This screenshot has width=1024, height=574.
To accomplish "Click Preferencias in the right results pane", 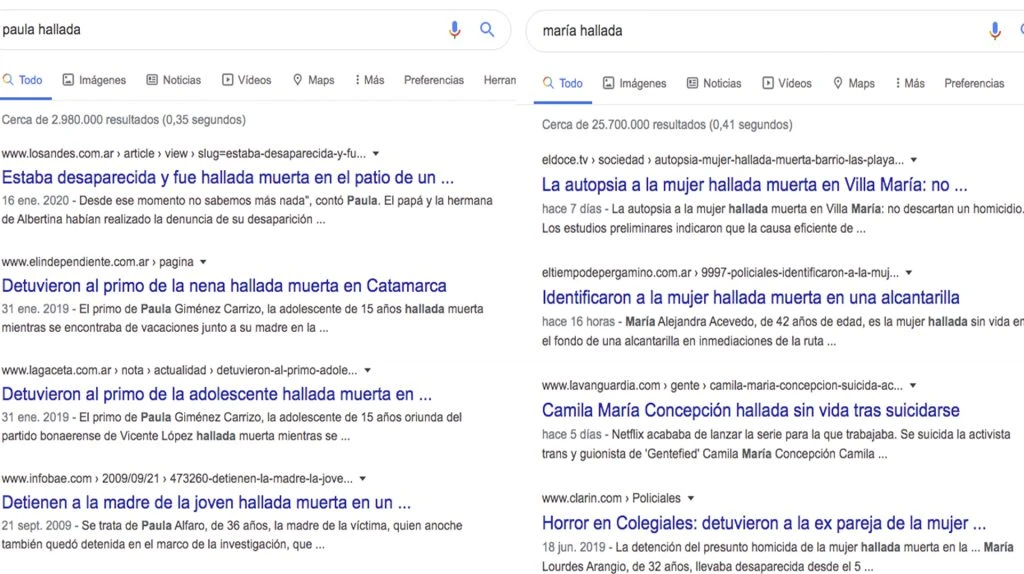I will [974, 84].
